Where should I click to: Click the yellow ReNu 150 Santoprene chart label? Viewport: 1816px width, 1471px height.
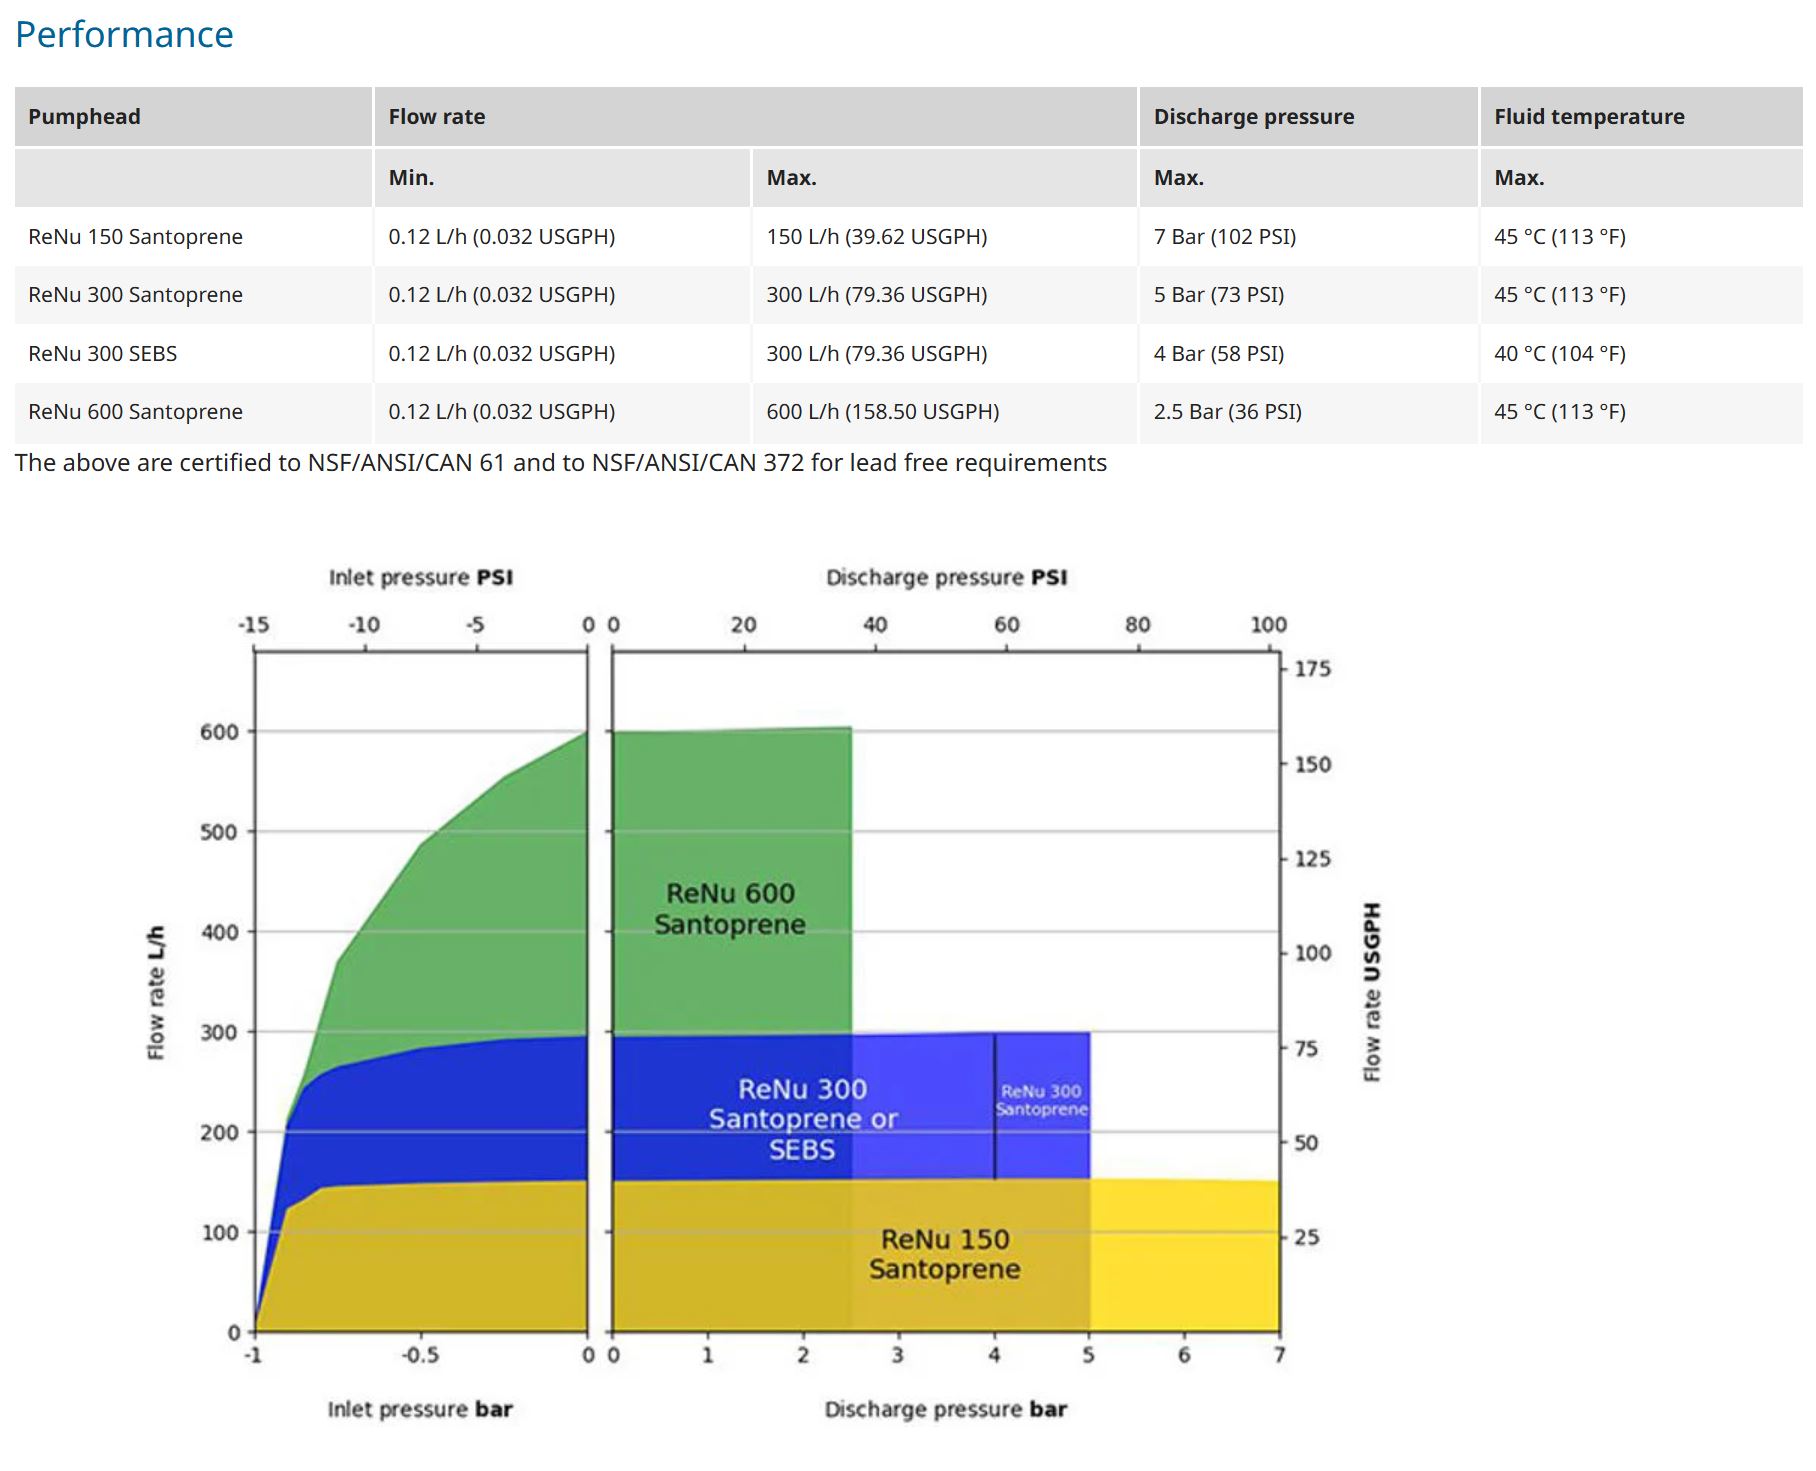click(x=944, y=1254)
